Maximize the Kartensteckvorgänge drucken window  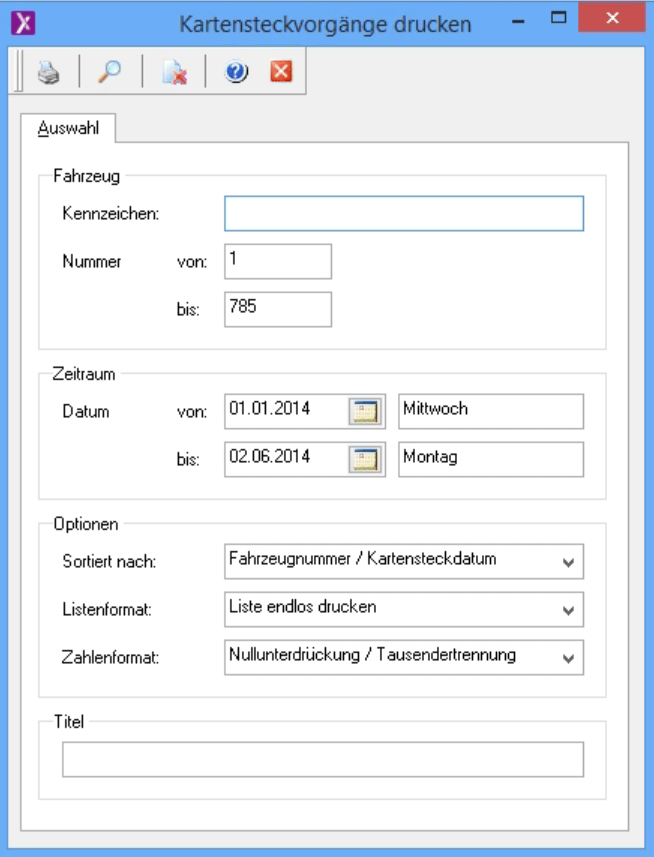(x=559, y=19)
